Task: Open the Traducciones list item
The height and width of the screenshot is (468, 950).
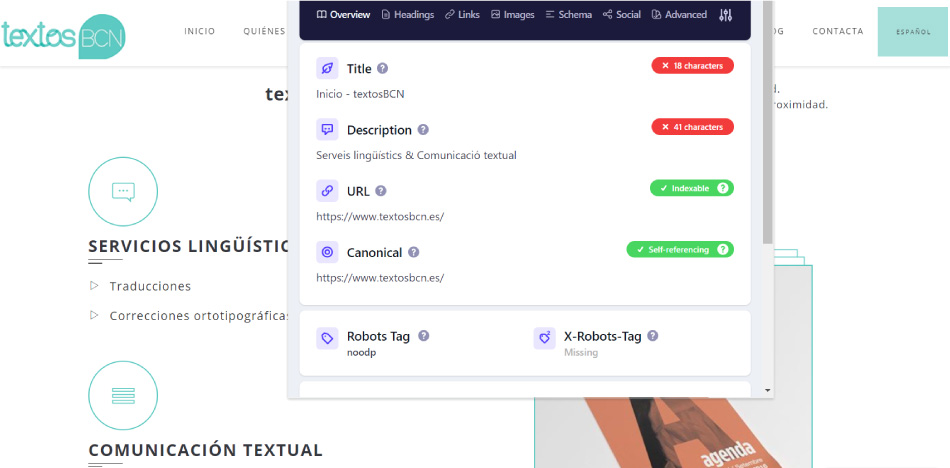Action: click(150, 286)
